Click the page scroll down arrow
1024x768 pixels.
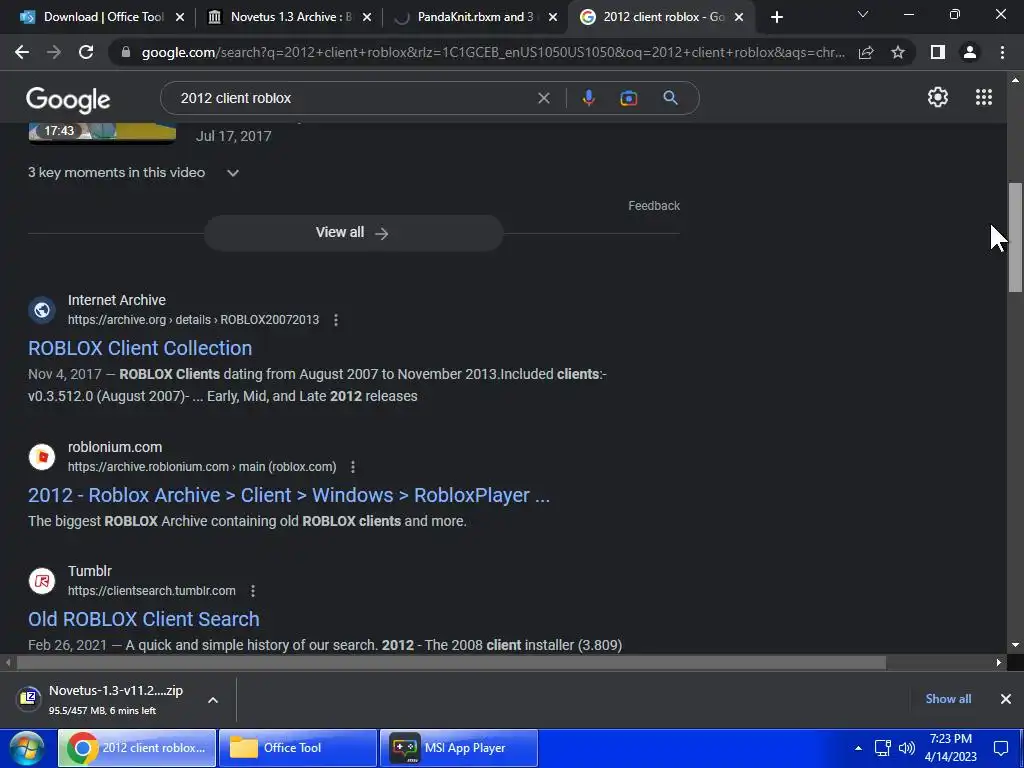1015,645
